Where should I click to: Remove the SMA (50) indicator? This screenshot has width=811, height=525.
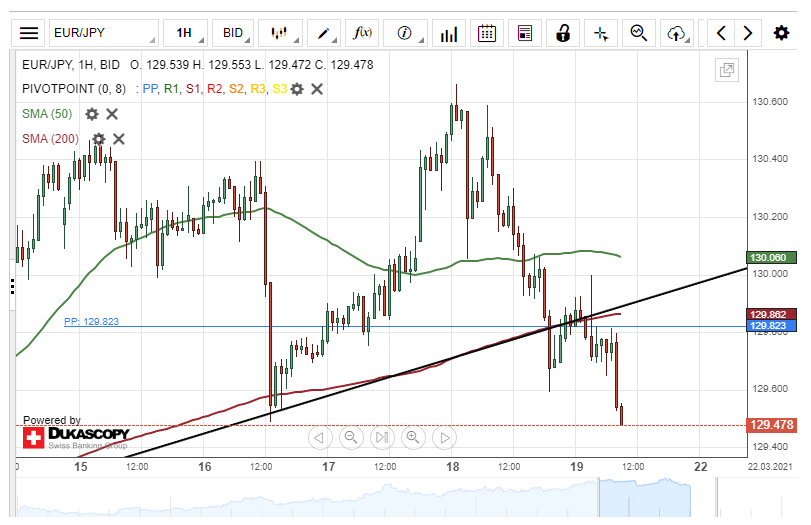point(112,114)
